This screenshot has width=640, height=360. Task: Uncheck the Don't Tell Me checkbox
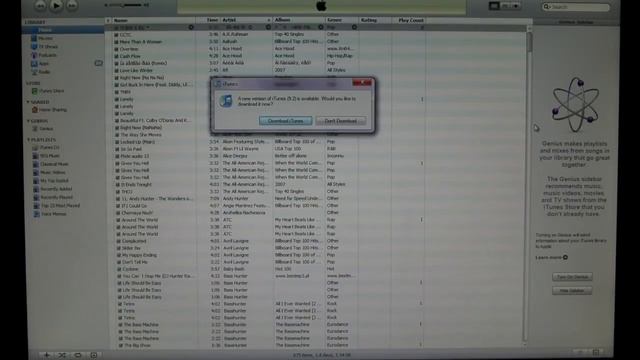119,262
